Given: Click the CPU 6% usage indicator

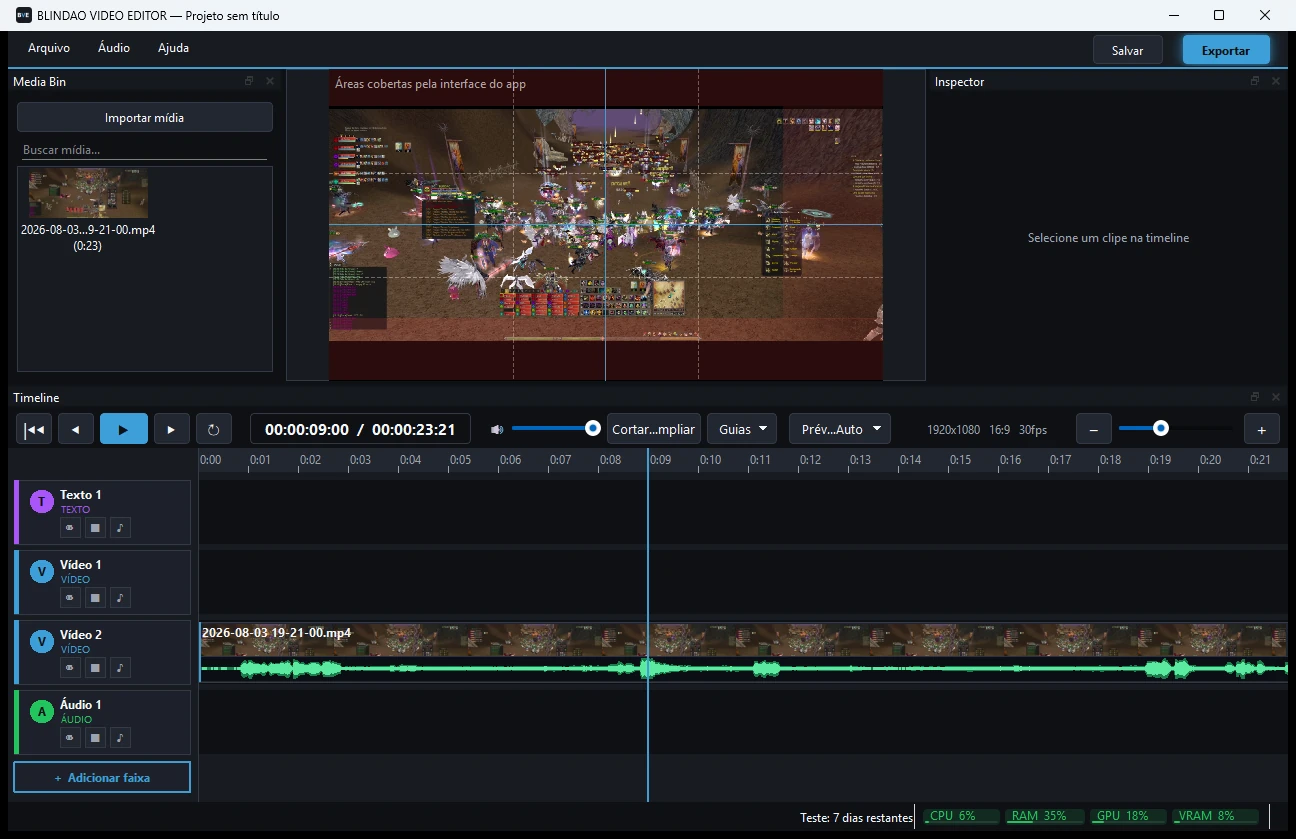Looking at the screenshot, I should (x=961, y=816).
